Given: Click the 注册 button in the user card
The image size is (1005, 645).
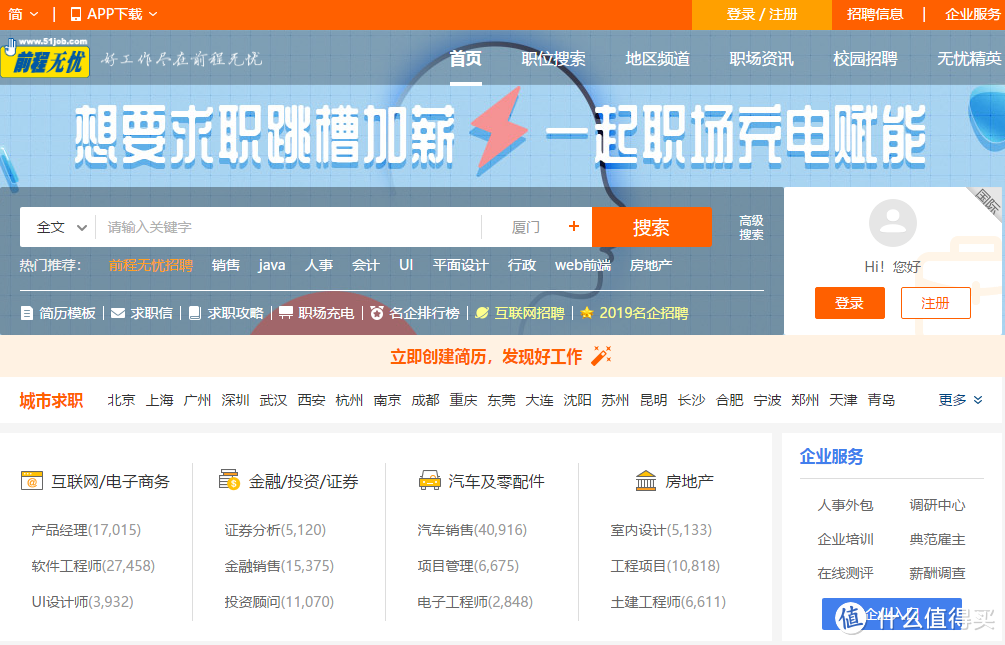Looking at the screenshot, I should pyautogui.click(x=936, y=303).
